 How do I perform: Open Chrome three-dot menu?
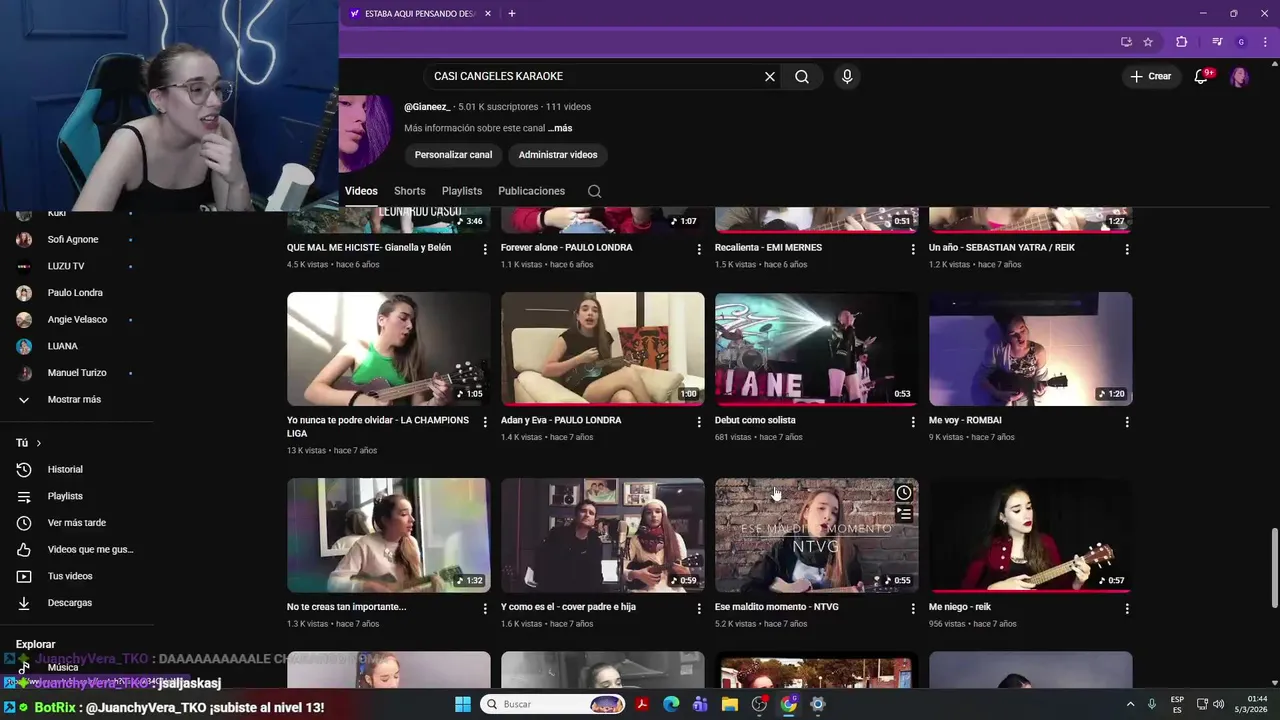(x=1265, y=42)
